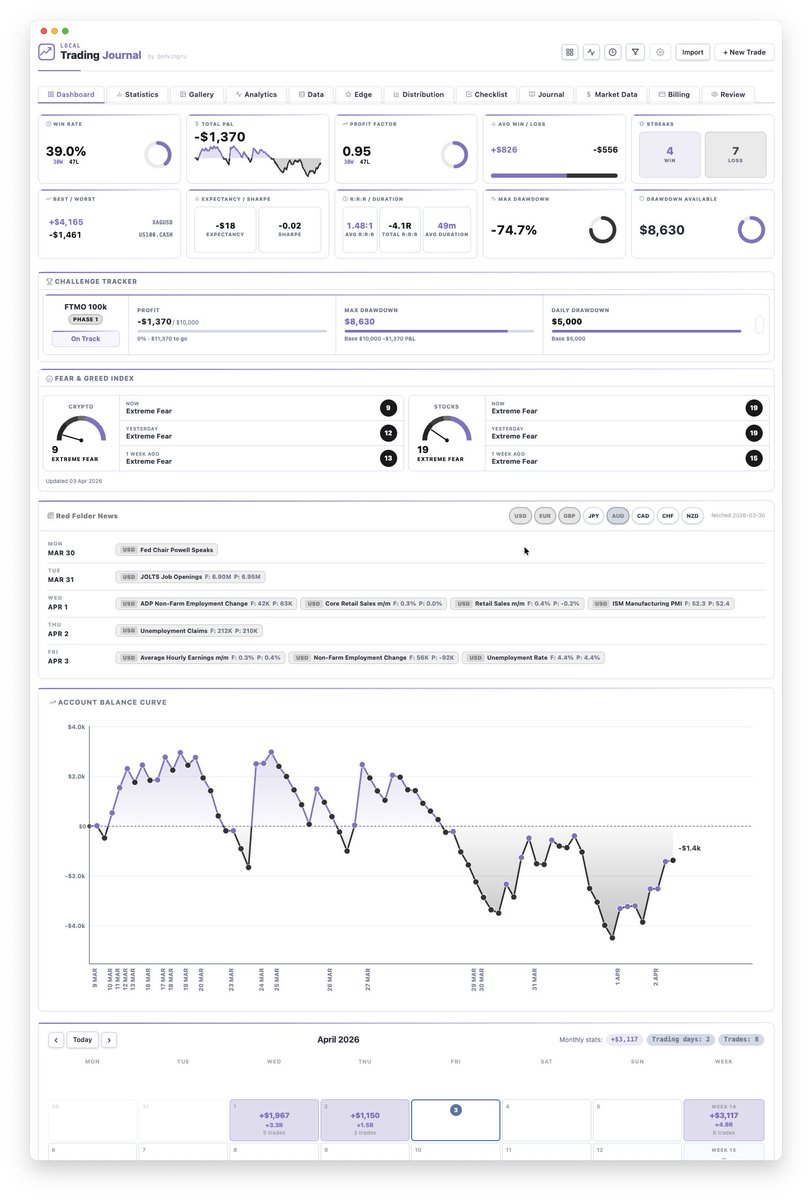Viewport: 812px width, 1200px height.
Task: Open the Billing tab
Action: click(x=674, y=95)
